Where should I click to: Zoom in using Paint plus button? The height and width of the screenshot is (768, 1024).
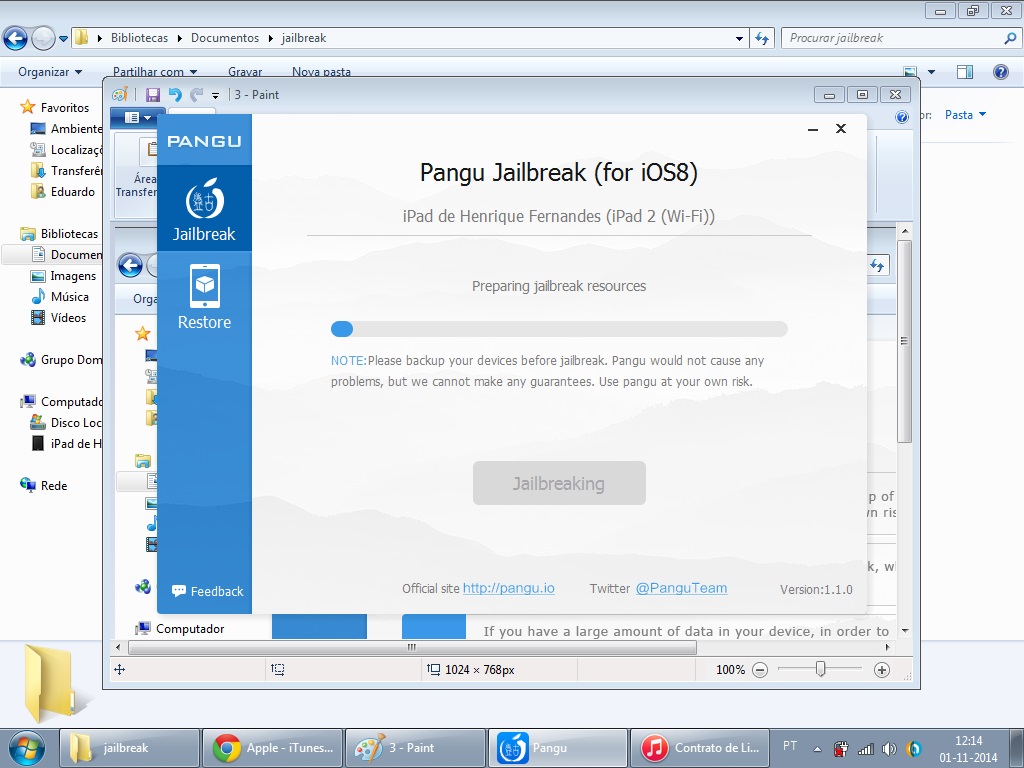point(882,669)
